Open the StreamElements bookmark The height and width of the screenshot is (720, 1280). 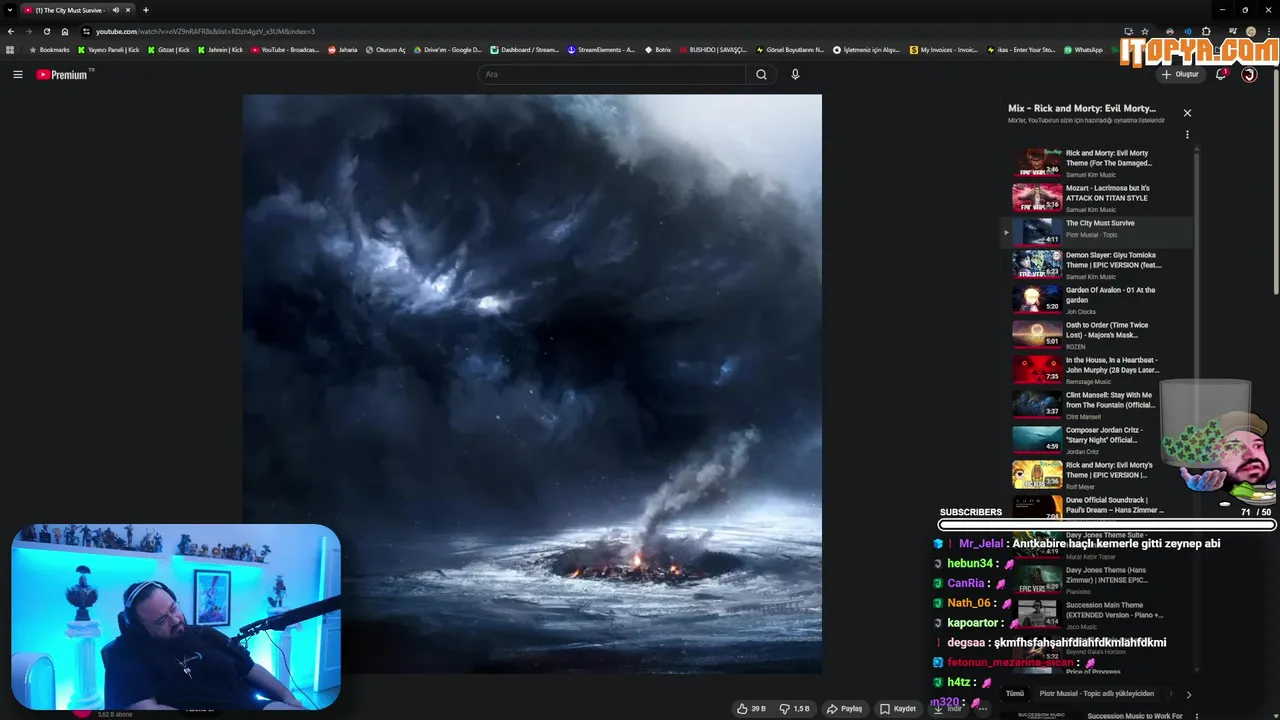click(x=601, y=49)
